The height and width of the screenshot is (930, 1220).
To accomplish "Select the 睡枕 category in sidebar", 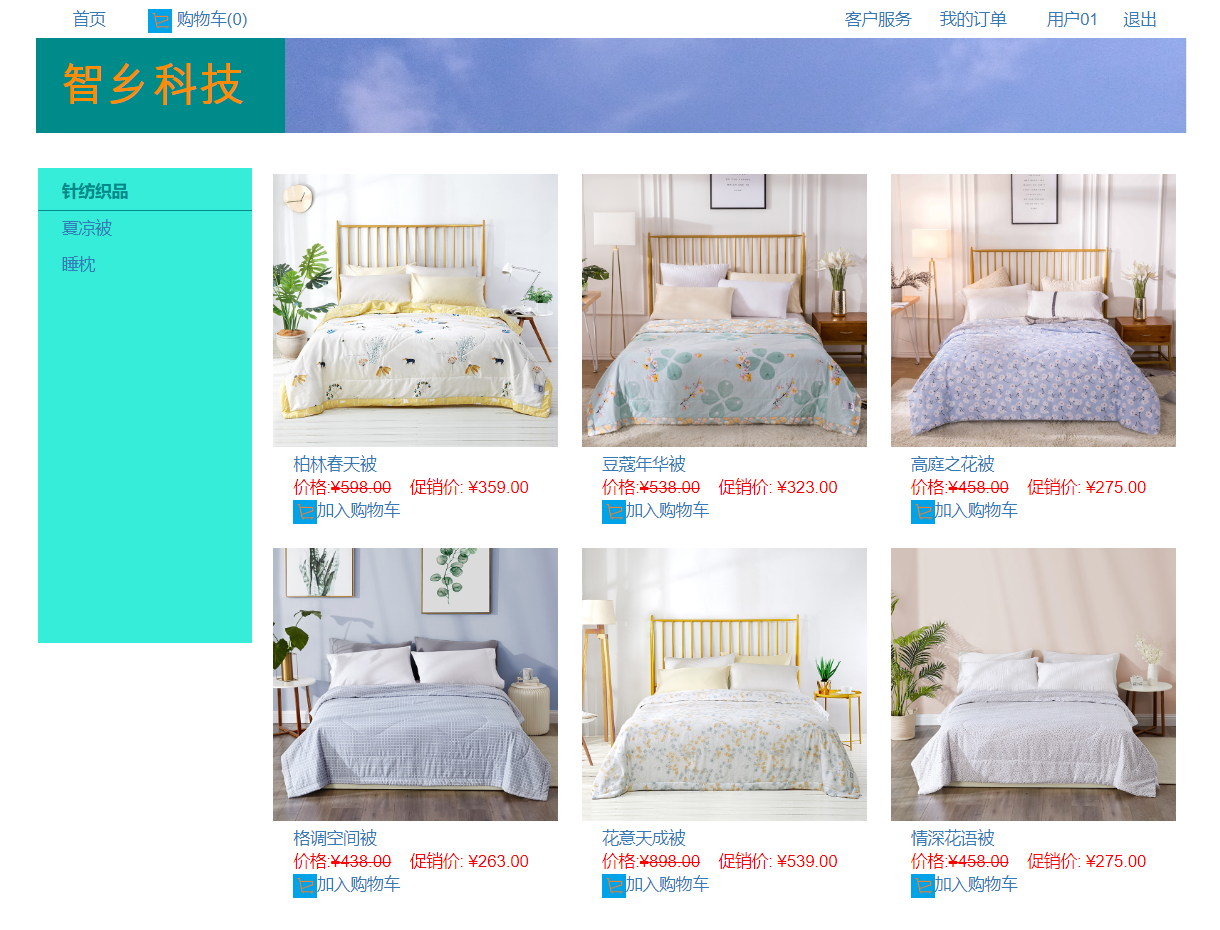I will tap(79, 265).
